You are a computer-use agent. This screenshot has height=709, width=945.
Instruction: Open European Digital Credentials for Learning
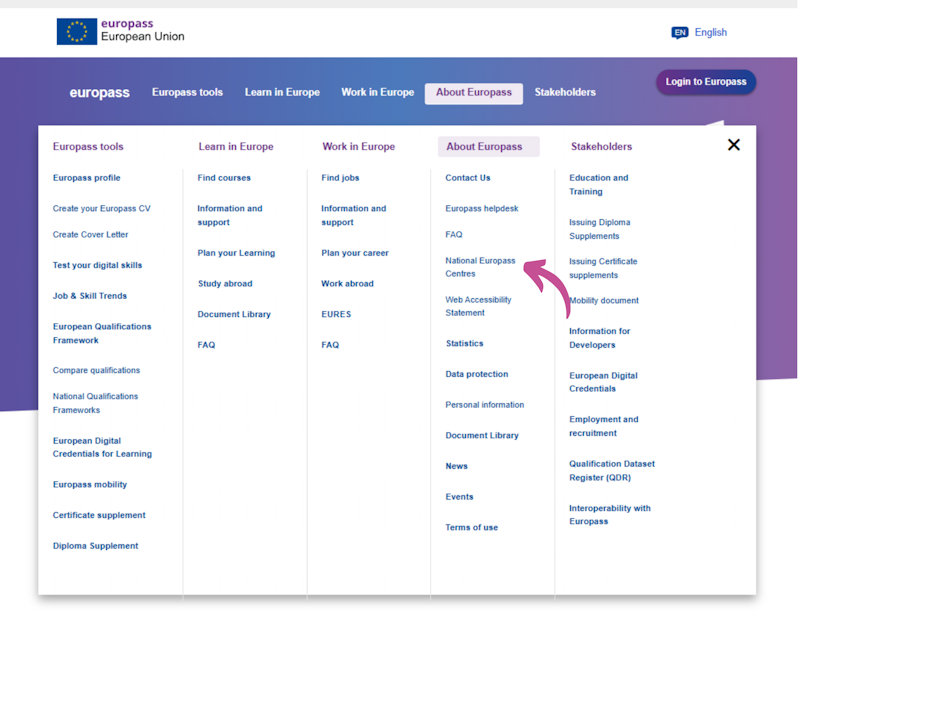(102, 447)
